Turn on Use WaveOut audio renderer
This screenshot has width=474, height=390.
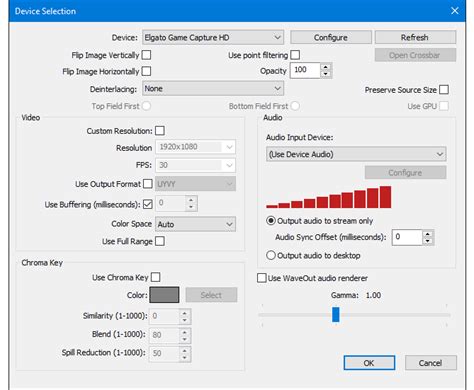coord(262,278)
